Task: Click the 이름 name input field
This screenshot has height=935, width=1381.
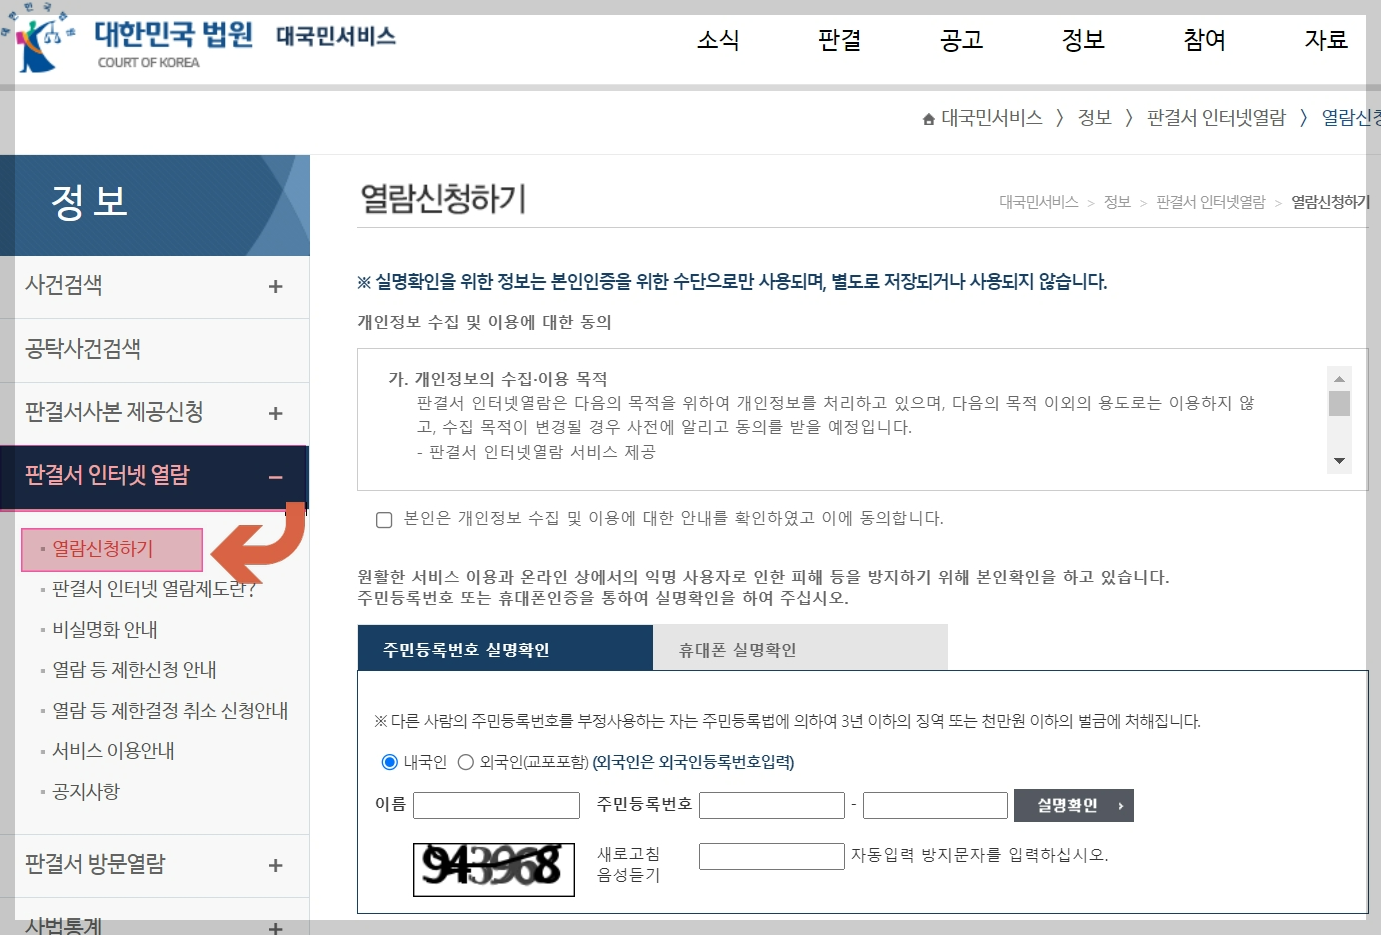Action: click(496, 805)
